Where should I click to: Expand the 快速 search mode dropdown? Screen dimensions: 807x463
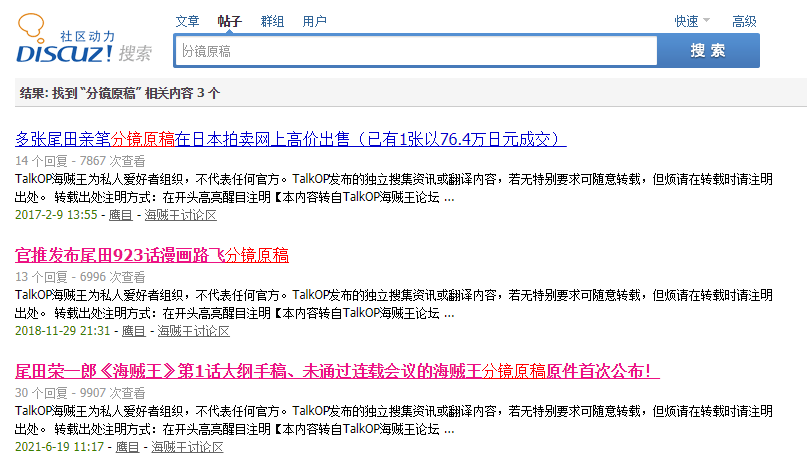tap(692, 22)
